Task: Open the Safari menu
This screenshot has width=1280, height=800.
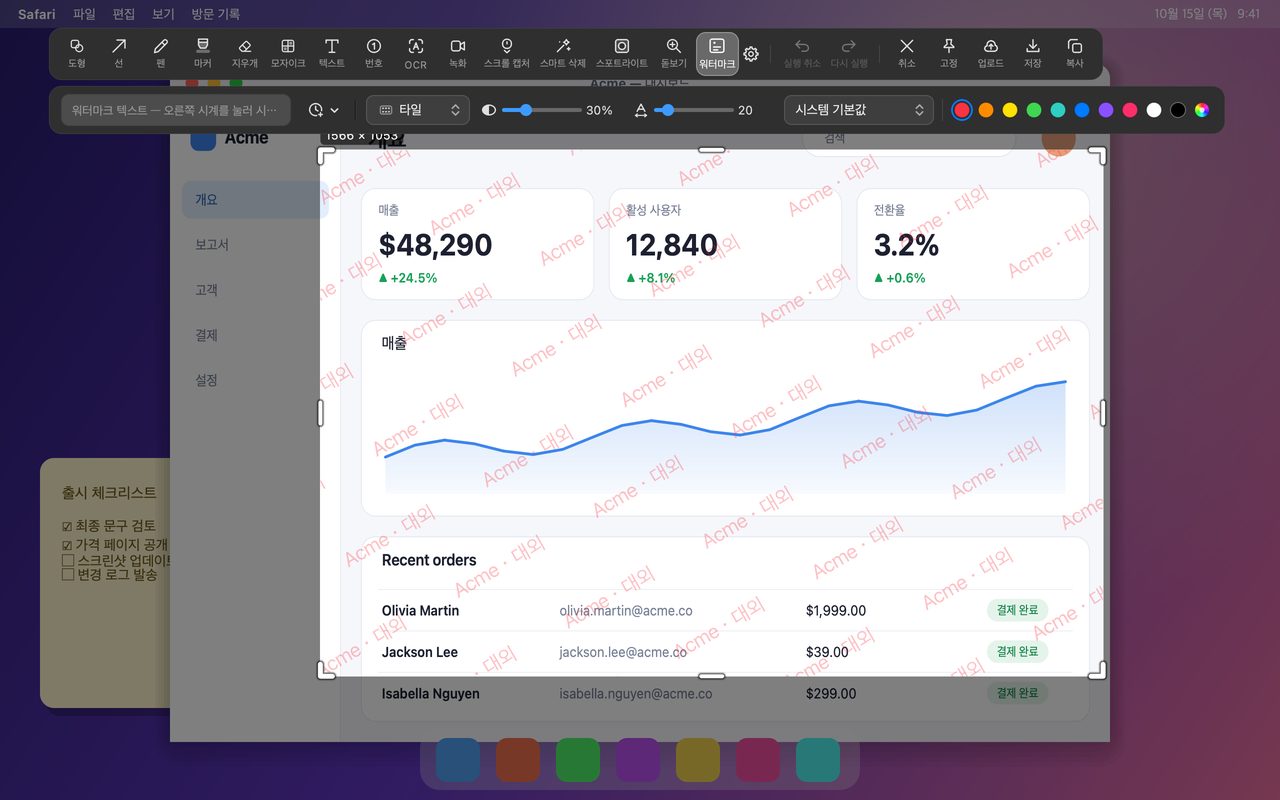Action: pyautogui.click(x=37, y=14)
